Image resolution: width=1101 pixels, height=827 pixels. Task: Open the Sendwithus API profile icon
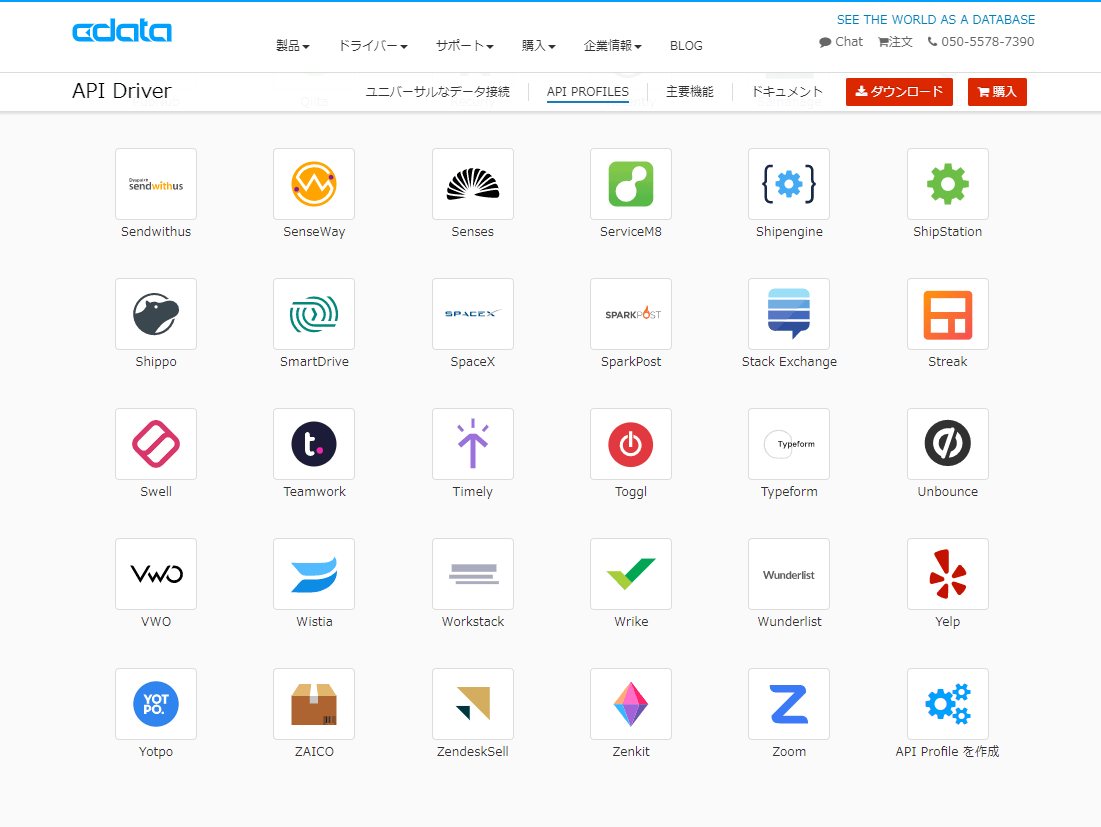click(156, 184)
